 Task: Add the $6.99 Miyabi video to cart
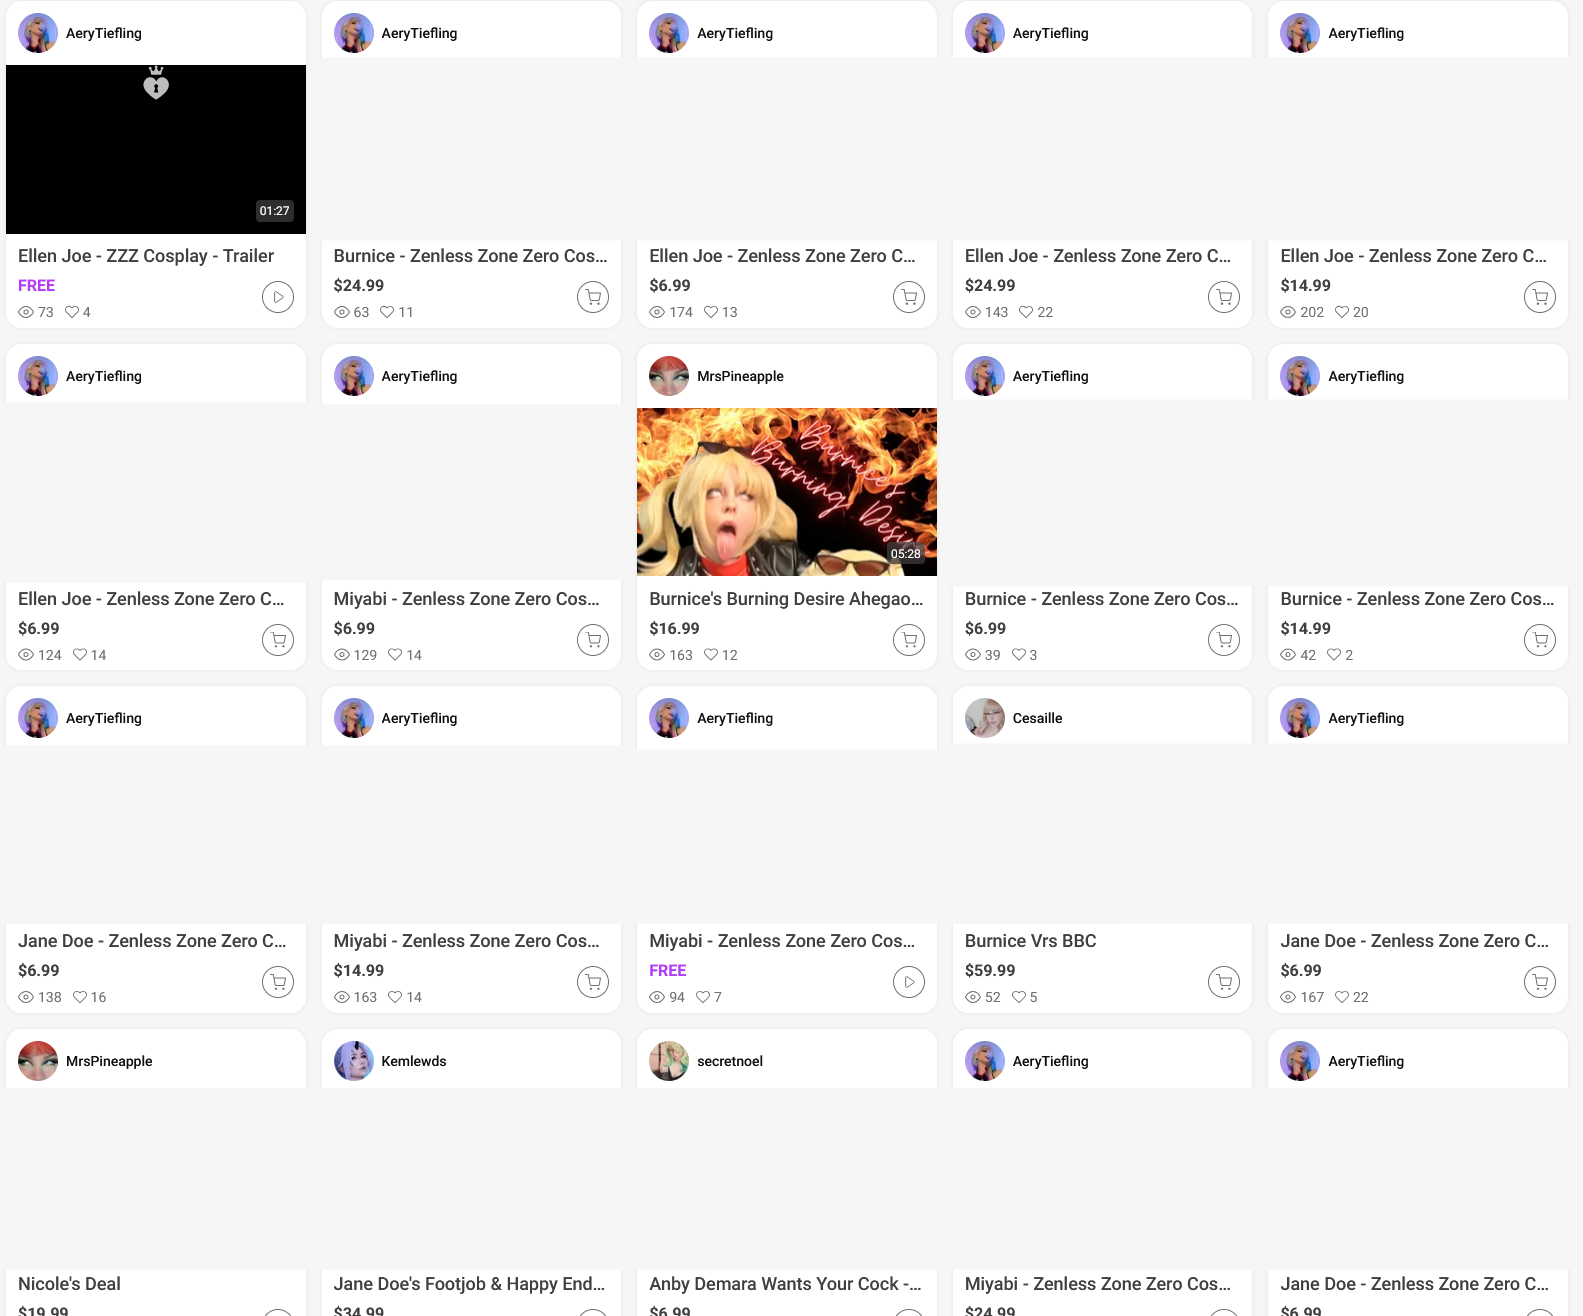click(593, 640)
